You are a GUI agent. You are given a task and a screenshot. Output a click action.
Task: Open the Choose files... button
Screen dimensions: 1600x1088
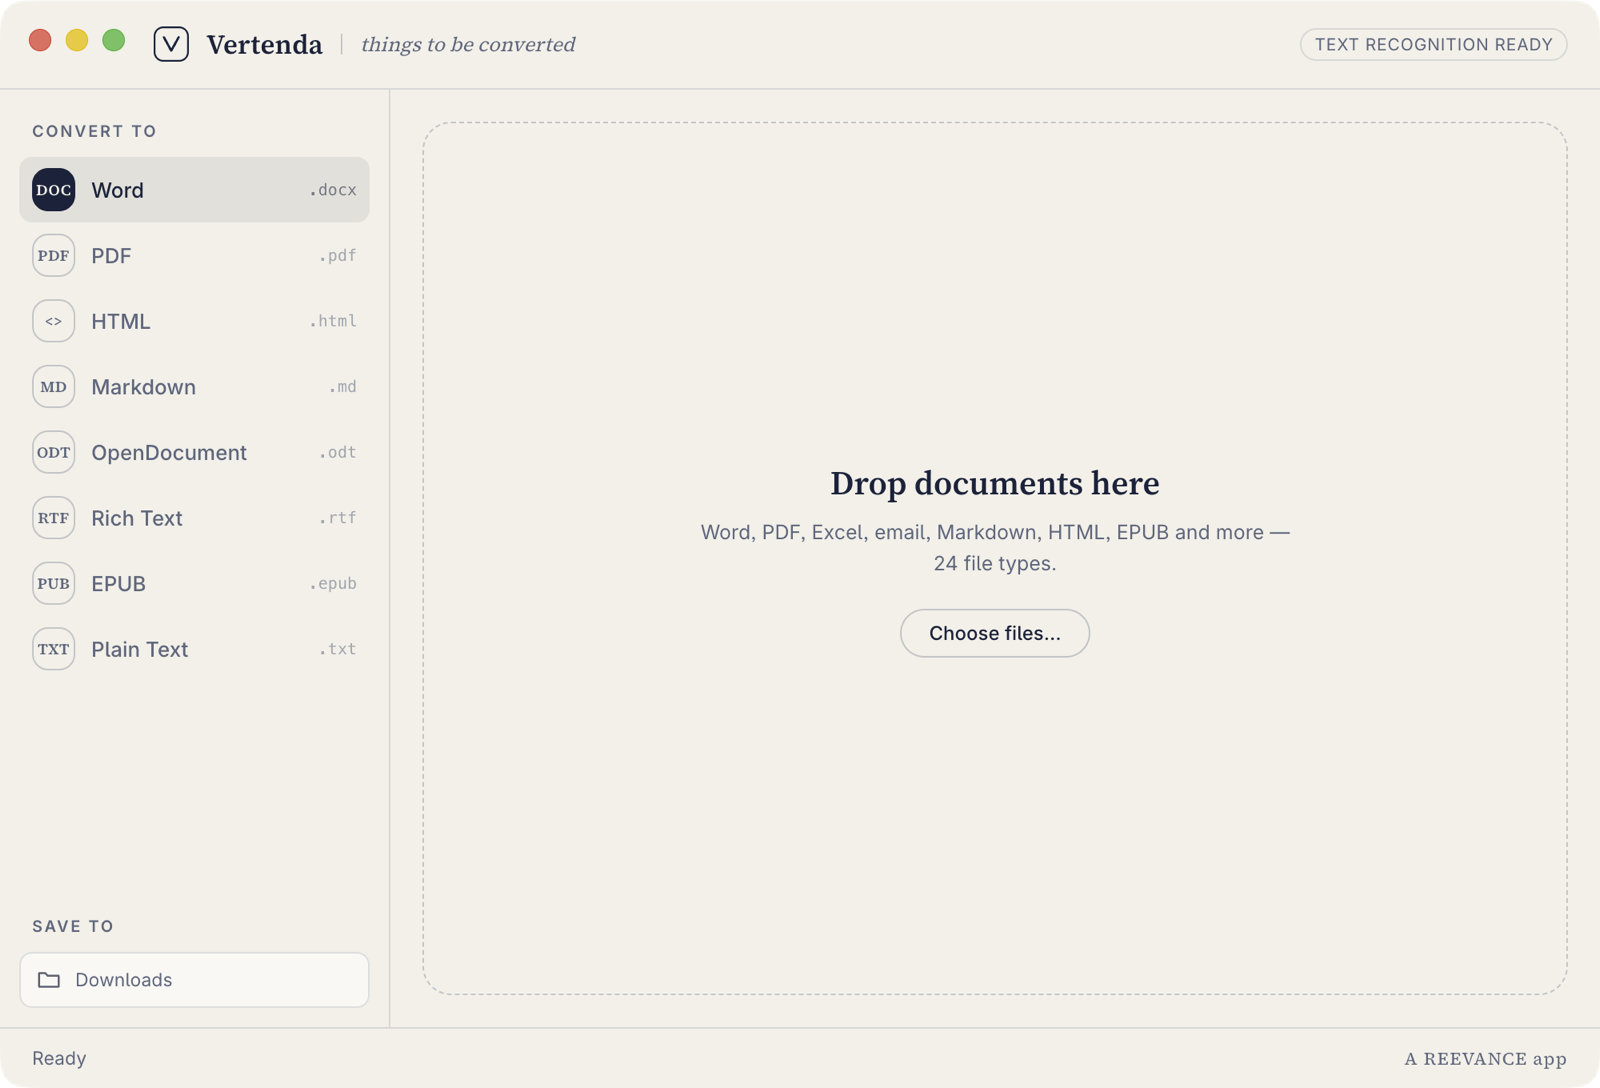pos(995,633)
